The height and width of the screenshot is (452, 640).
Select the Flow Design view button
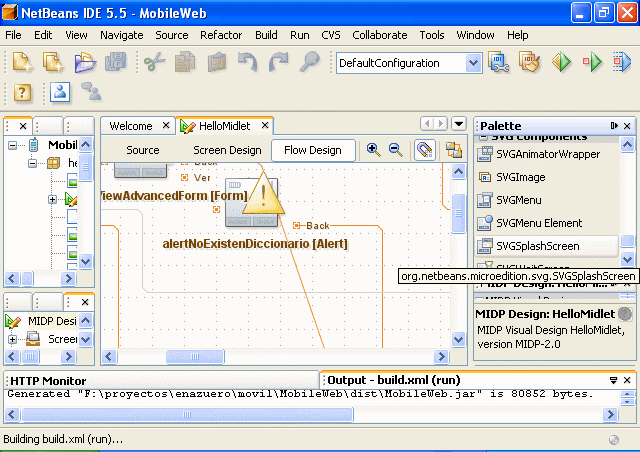313,150
